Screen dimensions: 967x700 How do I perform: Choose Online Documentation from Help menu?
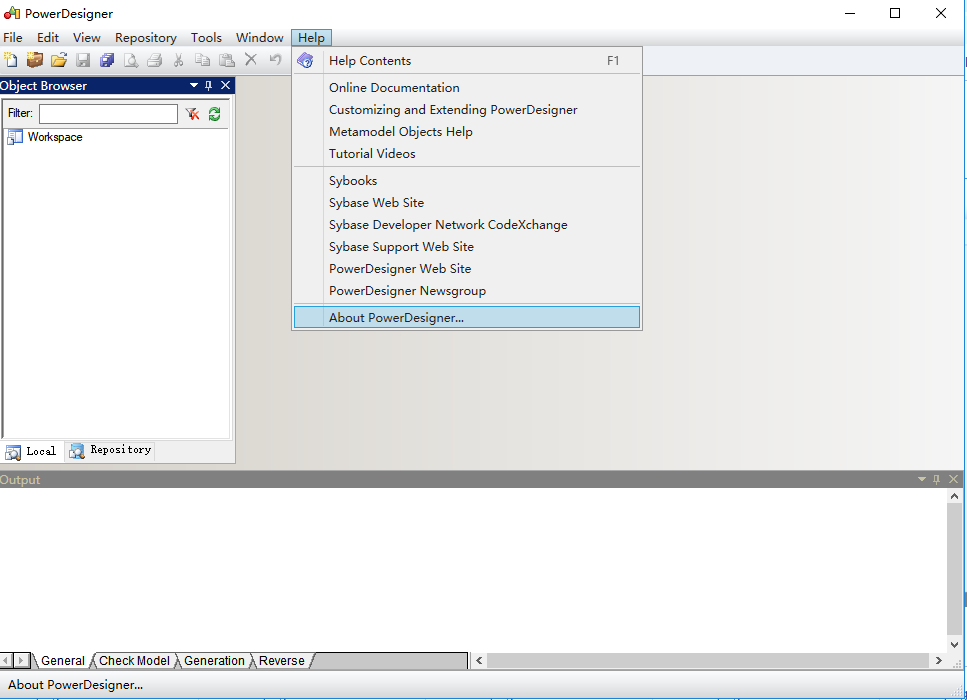[x=467, y=88]
